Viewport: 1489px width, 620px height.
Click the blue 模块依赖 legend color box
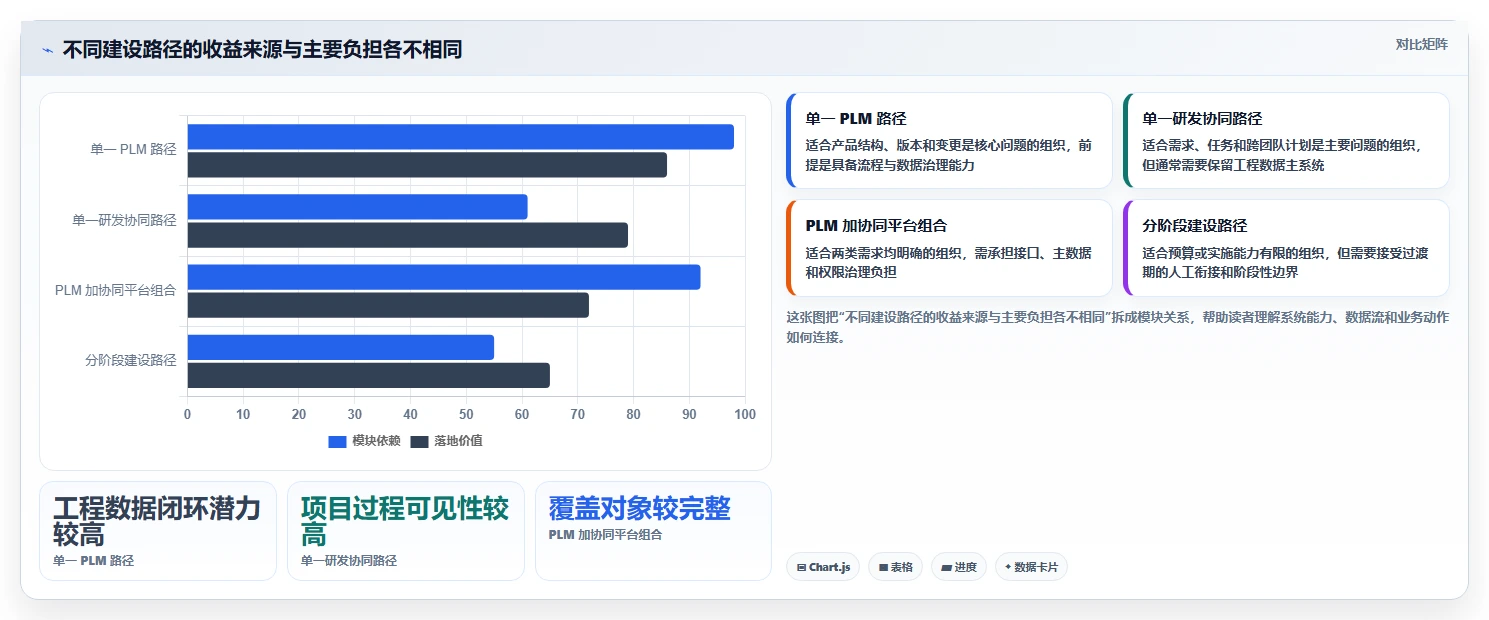(337, 442)
